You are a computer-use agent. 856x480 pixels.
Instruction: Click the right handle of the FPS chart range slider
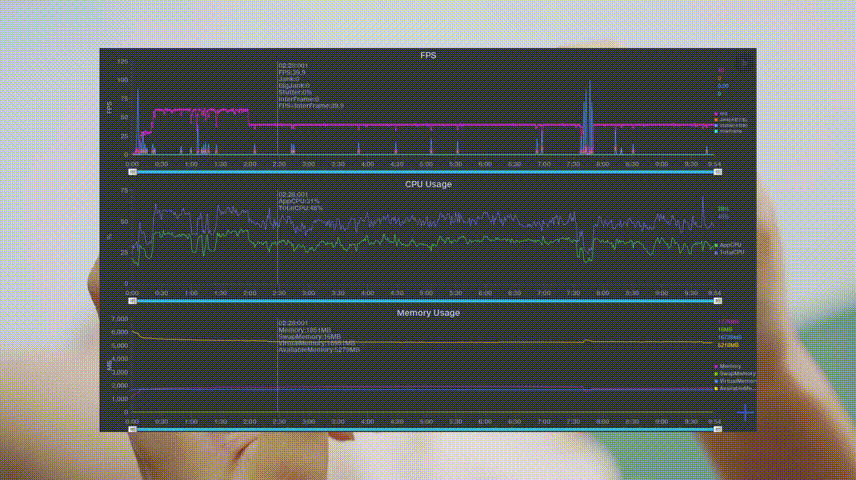[x=718, y=172]
